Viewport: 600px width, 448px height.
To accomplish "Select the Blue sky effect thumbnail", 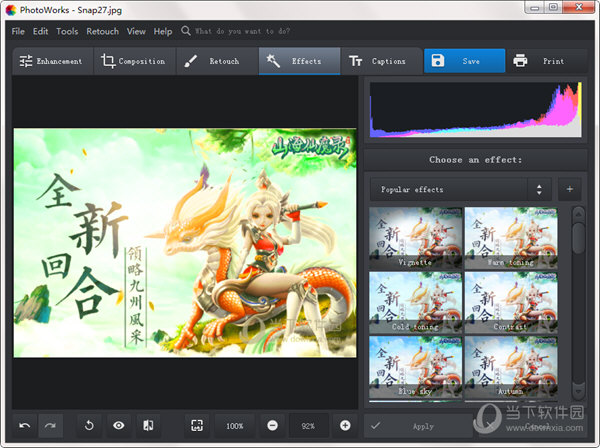I will coord(416,367).
